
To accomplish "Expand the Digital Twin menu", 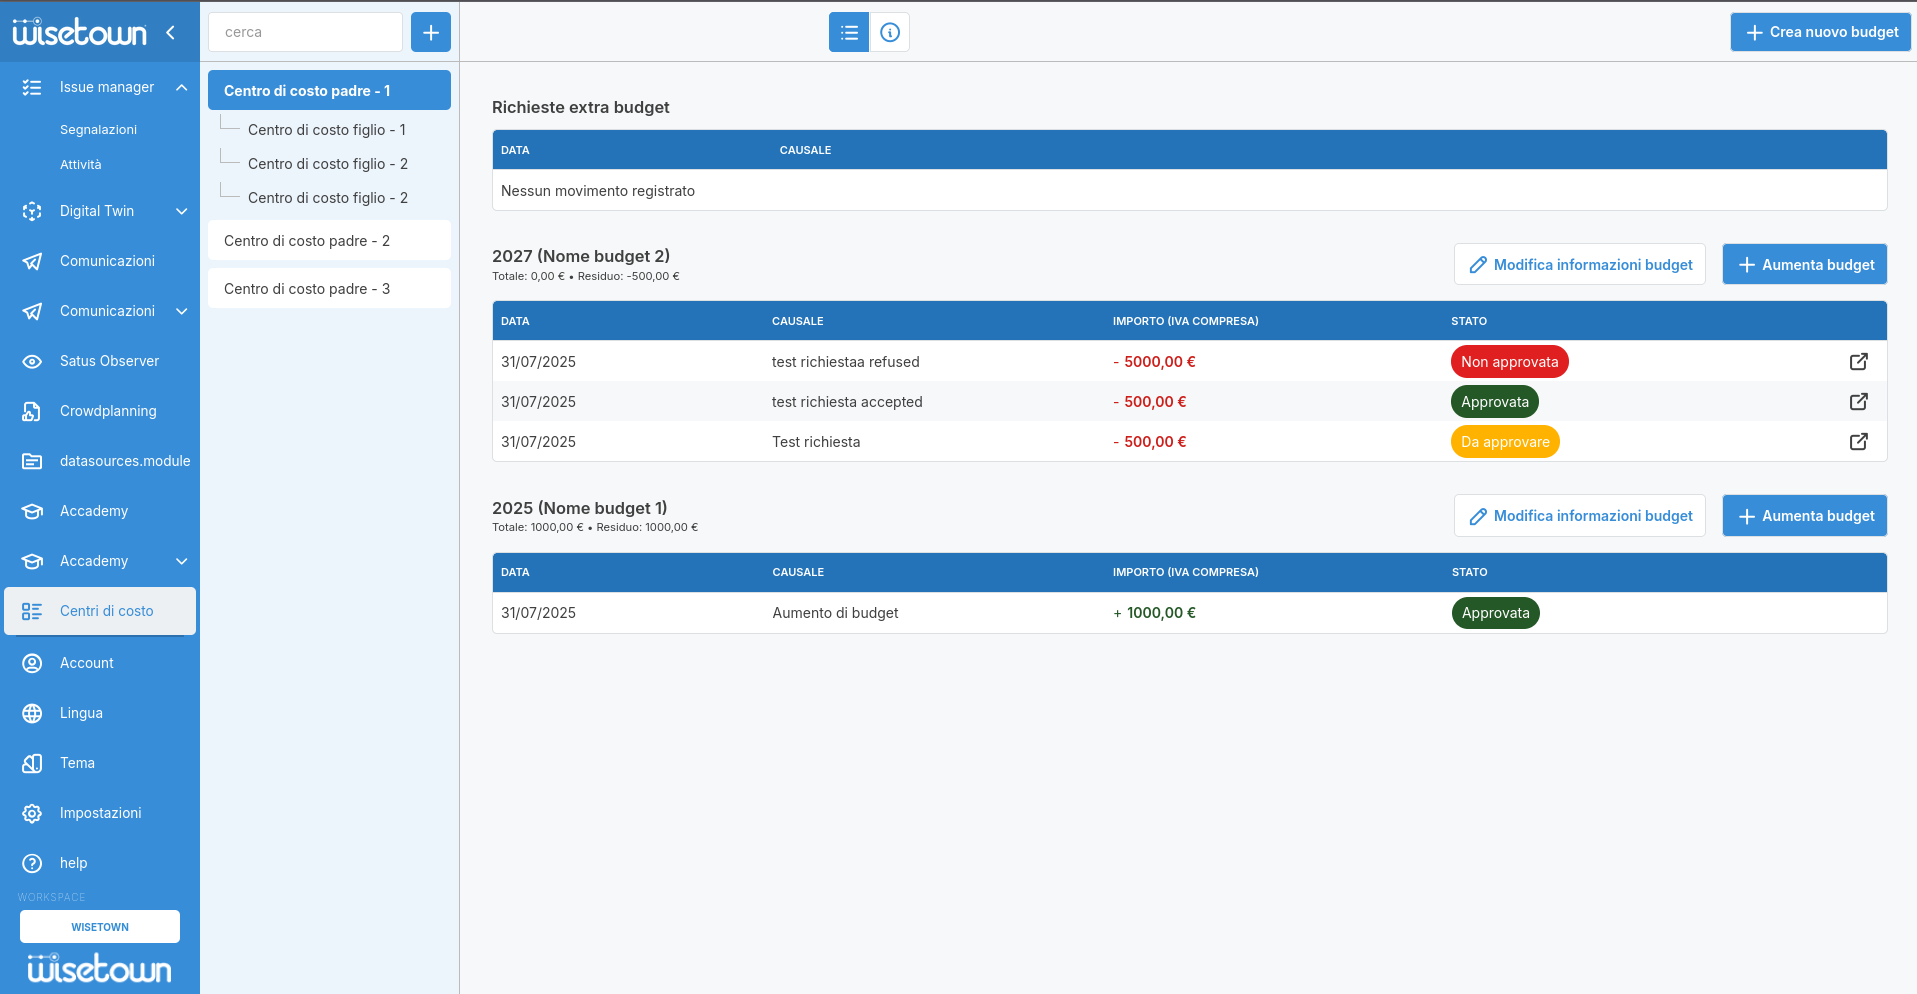I will (181, 211).
